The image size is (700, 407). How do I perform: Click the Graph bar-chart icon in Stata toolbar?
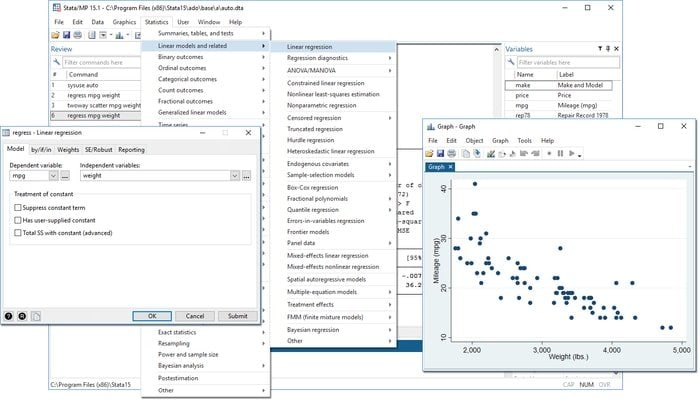pos(119,35)
